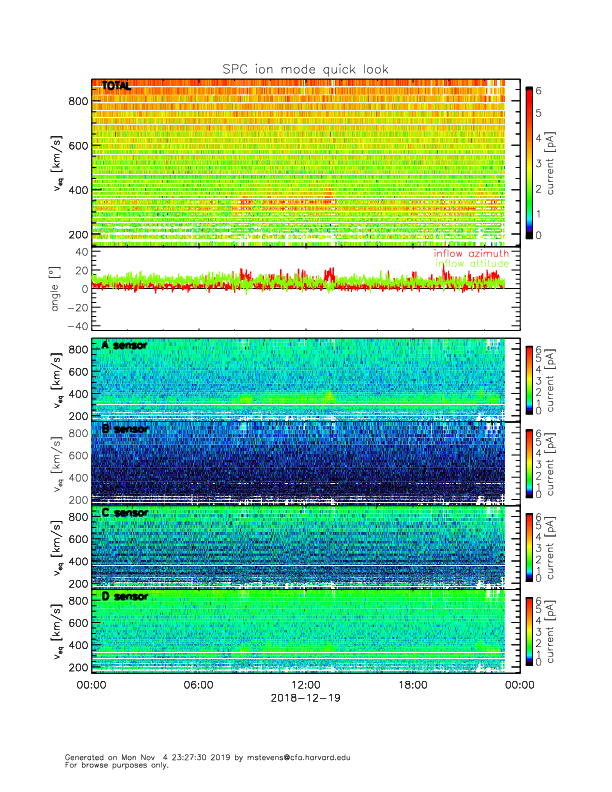Click the 'A sensor' panel label
The height and width of the screenshot is (792, 612).
pos(125,345)
